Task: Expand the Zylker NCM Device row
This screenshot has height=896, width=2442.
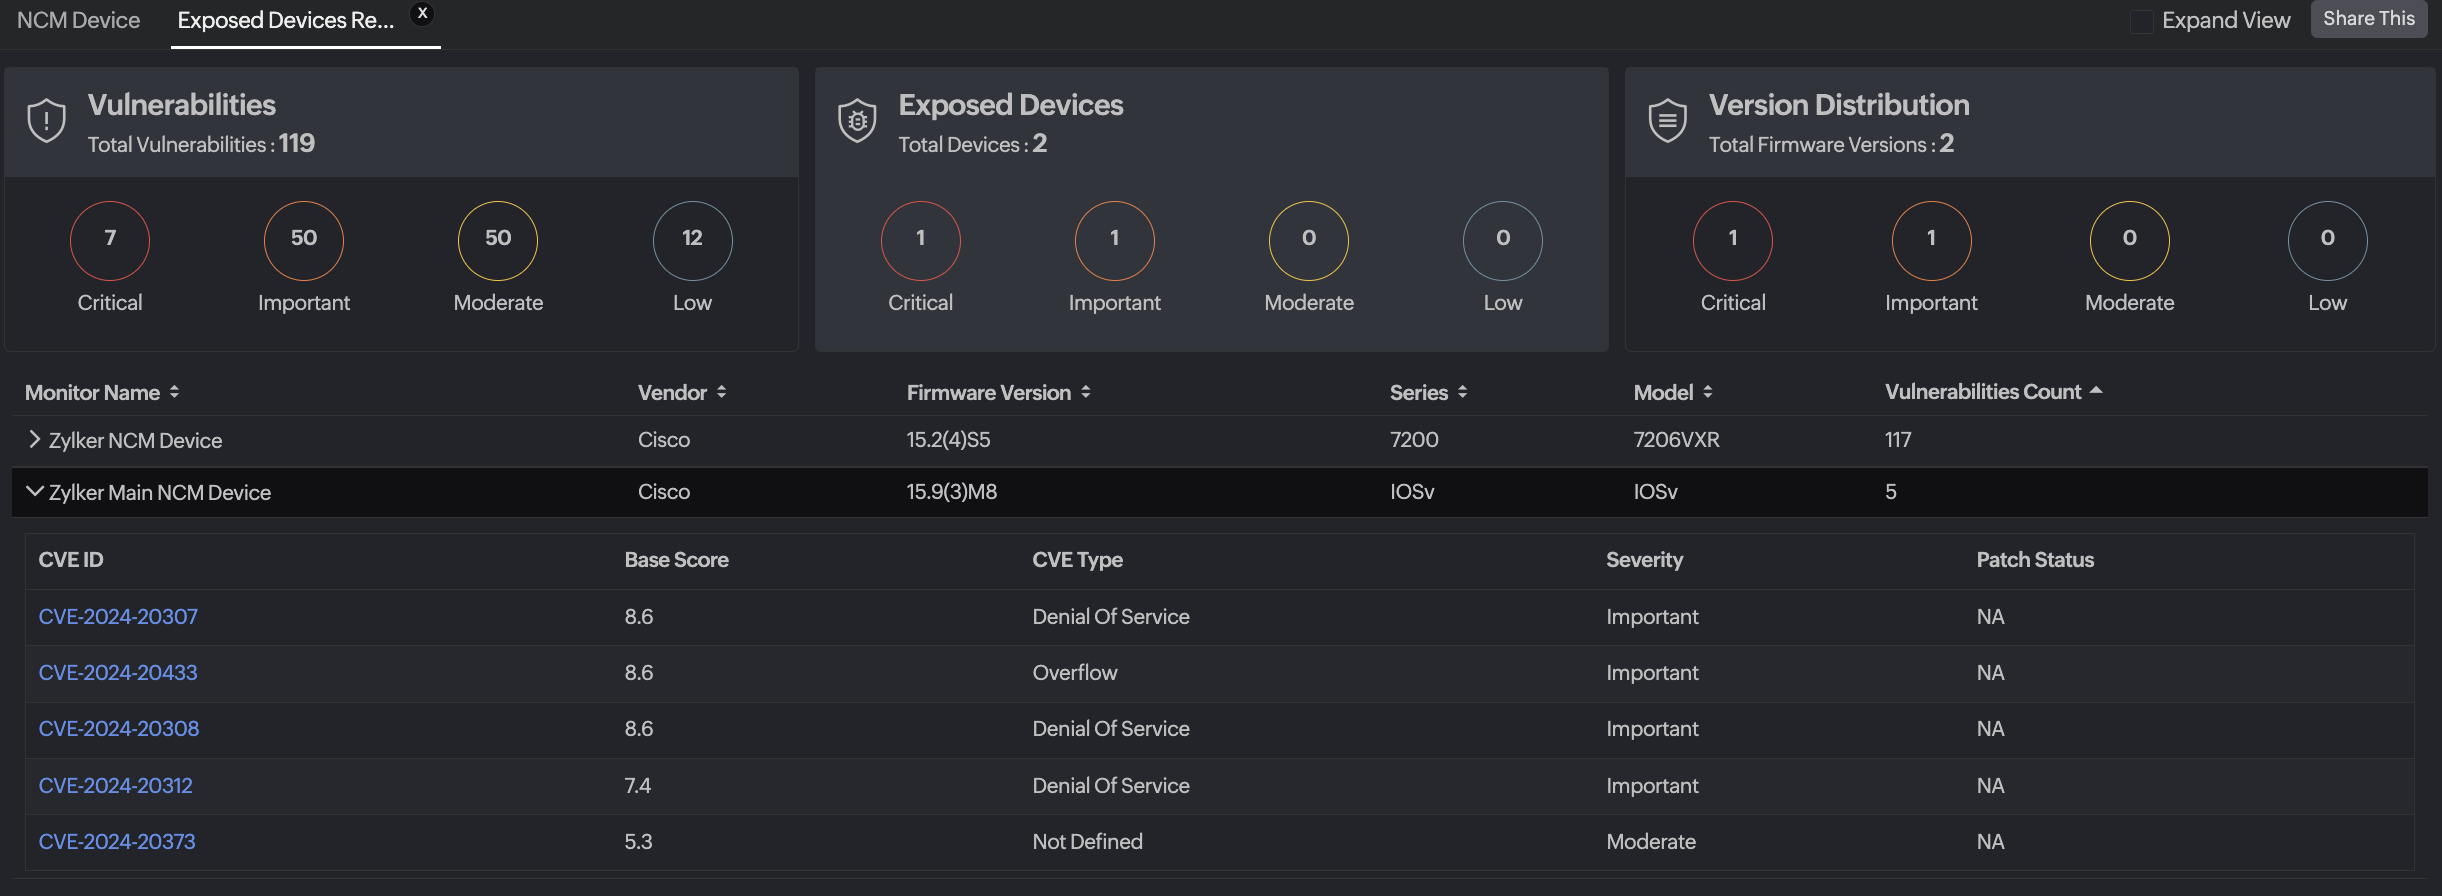Action: [35, 440]
